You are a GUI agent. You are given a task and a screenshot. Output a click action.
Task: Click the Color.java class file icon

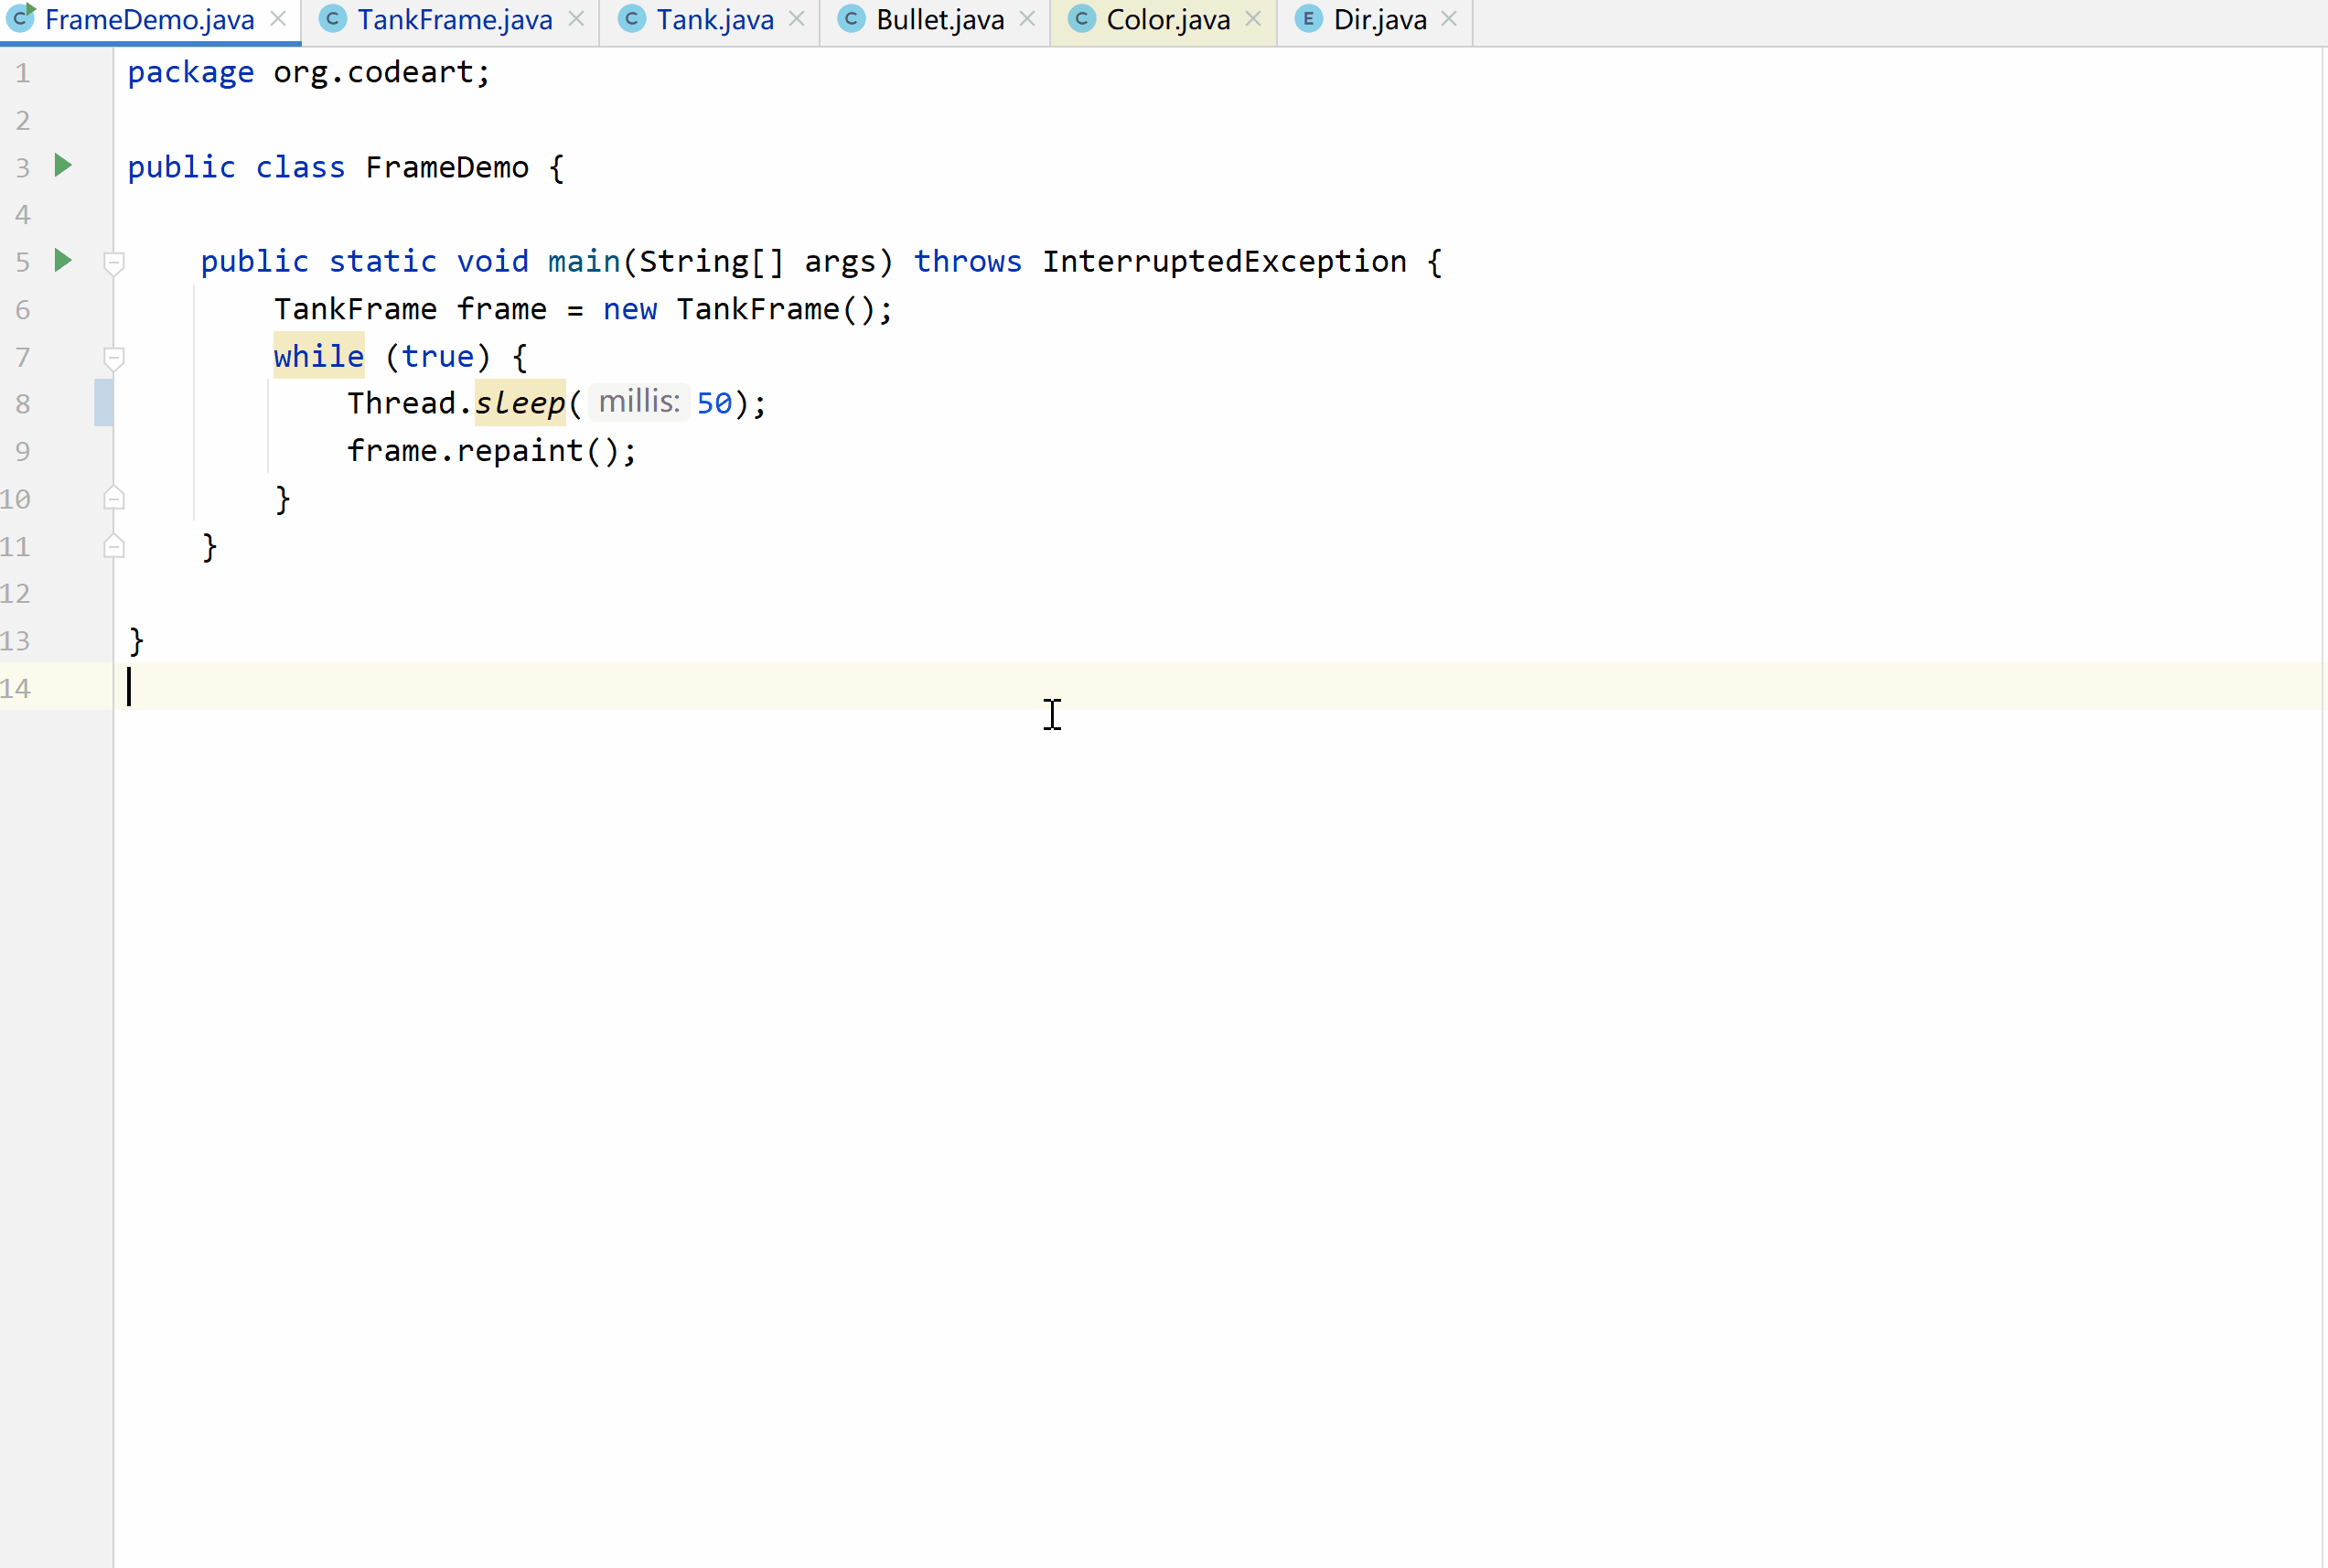click(x=1082, y=19)
